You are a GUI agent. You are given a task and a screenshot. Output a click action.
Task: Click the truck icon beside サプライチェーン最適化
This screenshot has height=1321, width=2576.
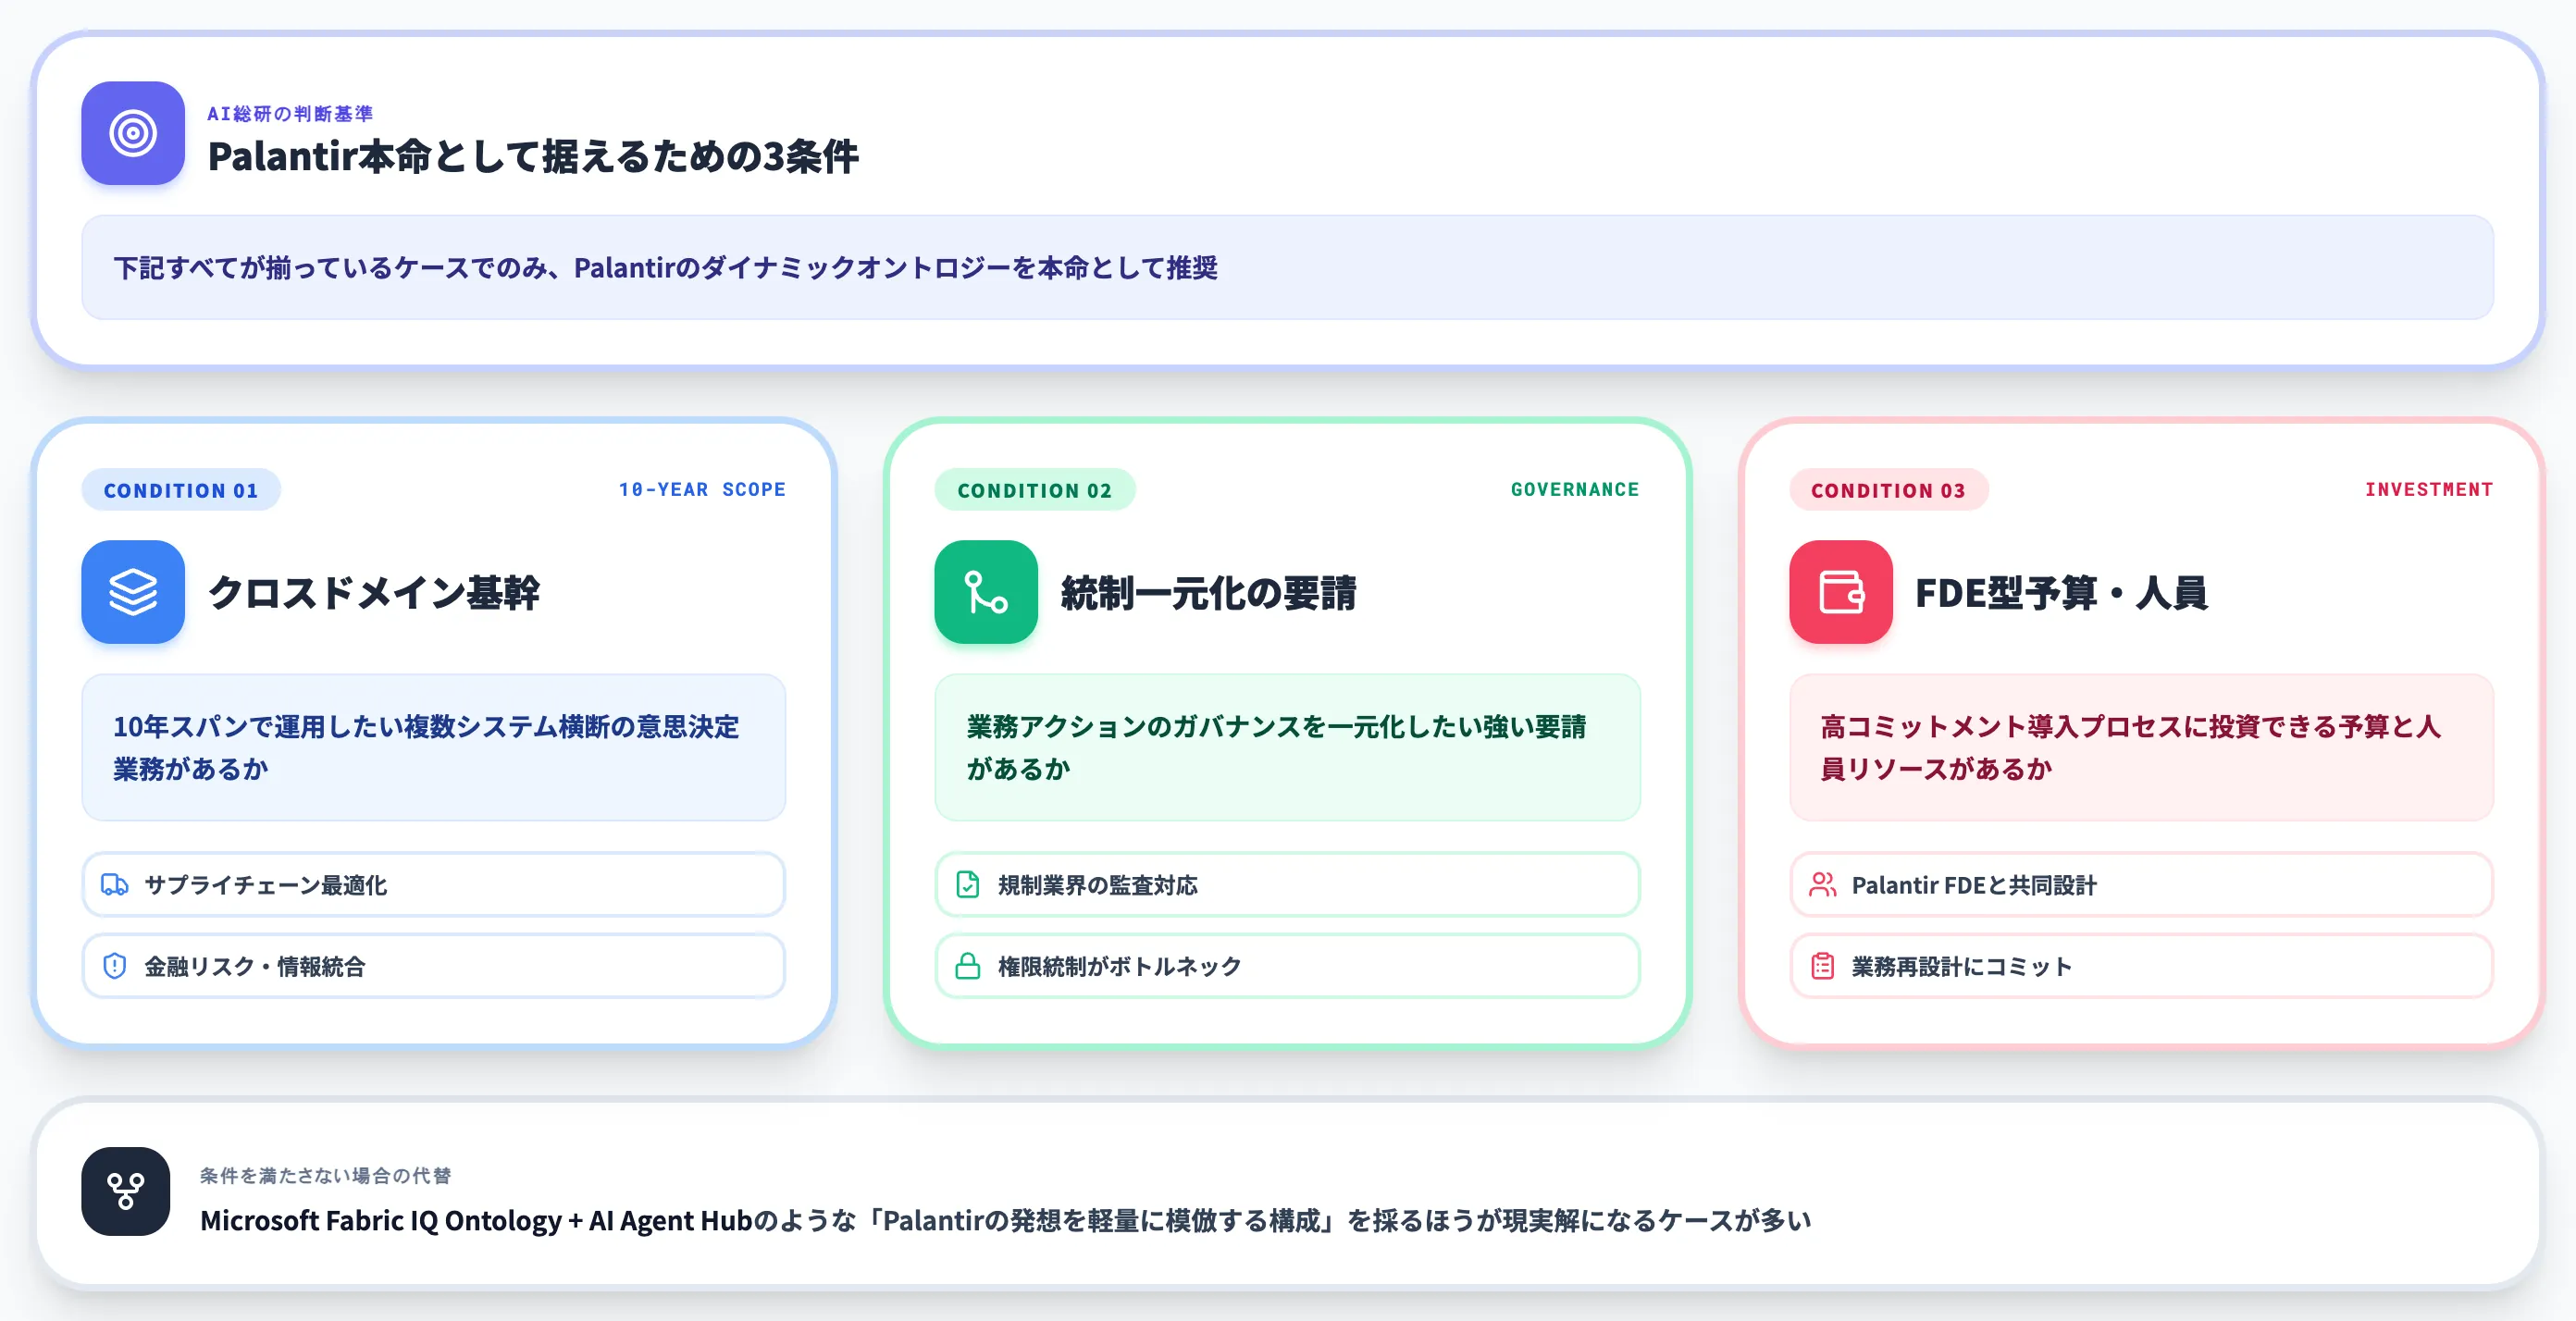[115, 885]
